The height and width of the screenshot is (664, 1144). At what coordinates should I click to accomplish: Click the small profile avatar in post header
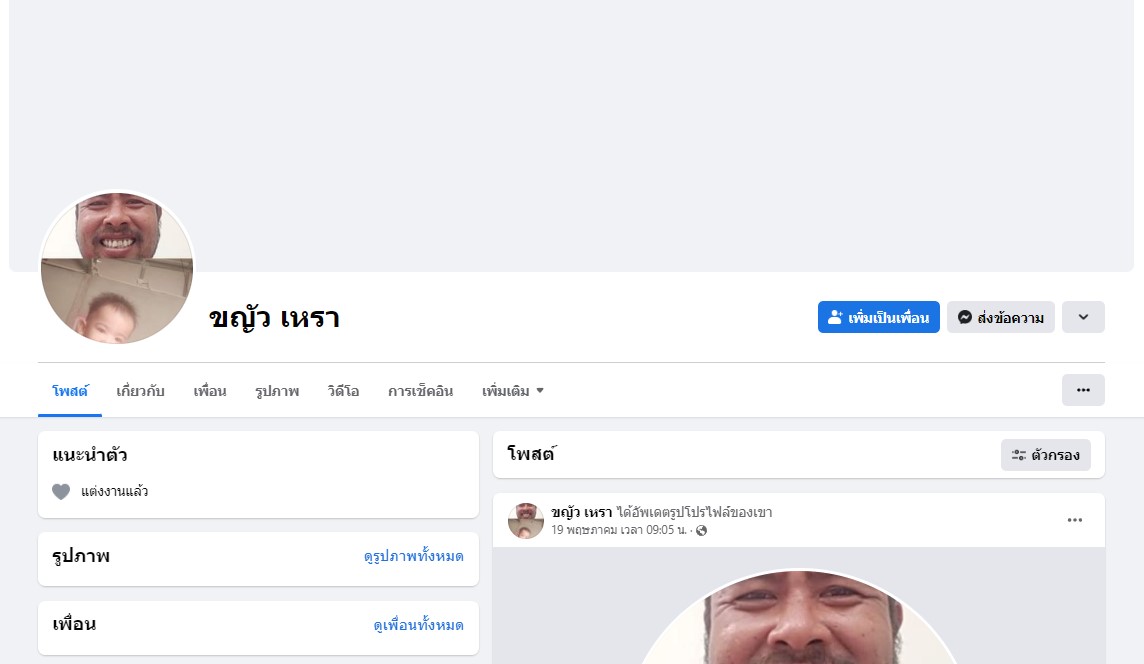point(525,520)
